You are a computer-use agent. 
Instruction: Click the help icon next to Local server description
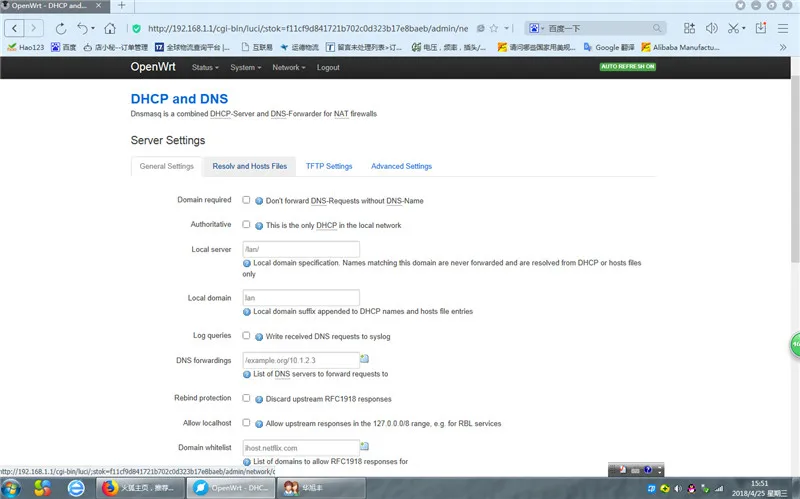247,263
